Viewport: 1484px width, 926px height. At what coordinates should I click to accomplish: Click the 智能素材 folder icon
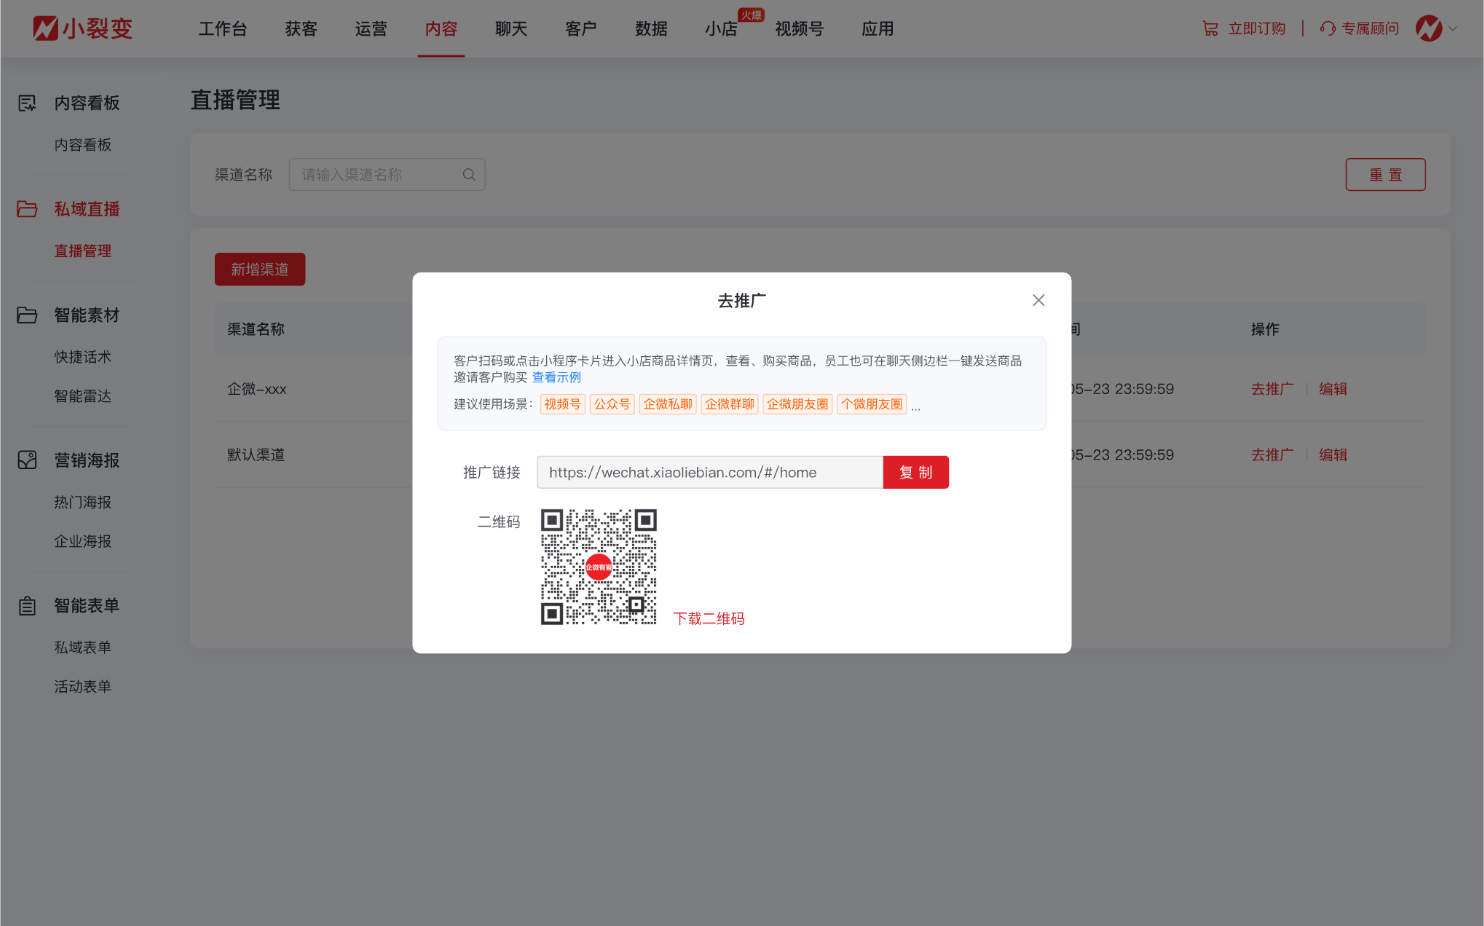pos(27,315)
